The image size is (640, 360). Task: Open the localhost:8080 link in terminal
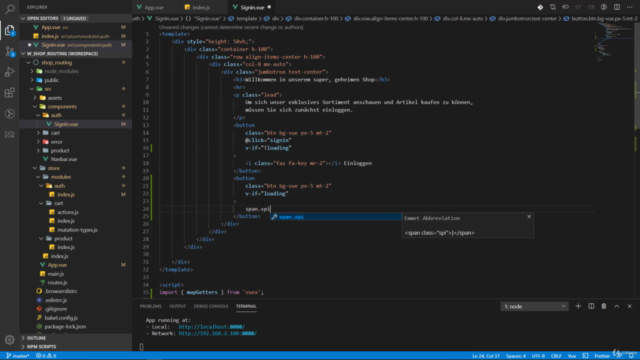[211, 327]
